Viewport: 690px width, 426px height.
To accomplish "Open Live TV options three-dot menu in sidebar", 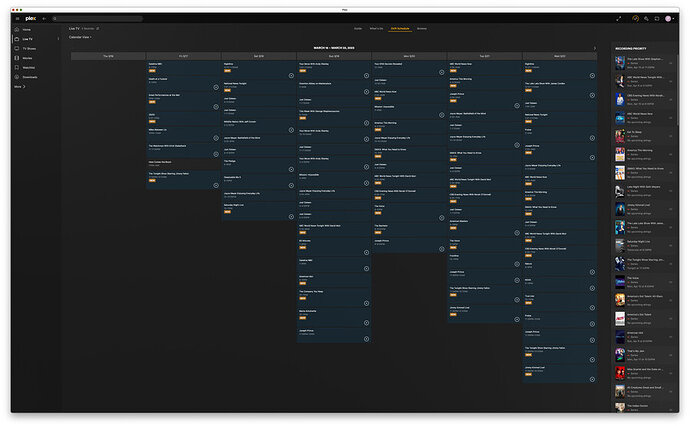I will [x=59, y=39].
